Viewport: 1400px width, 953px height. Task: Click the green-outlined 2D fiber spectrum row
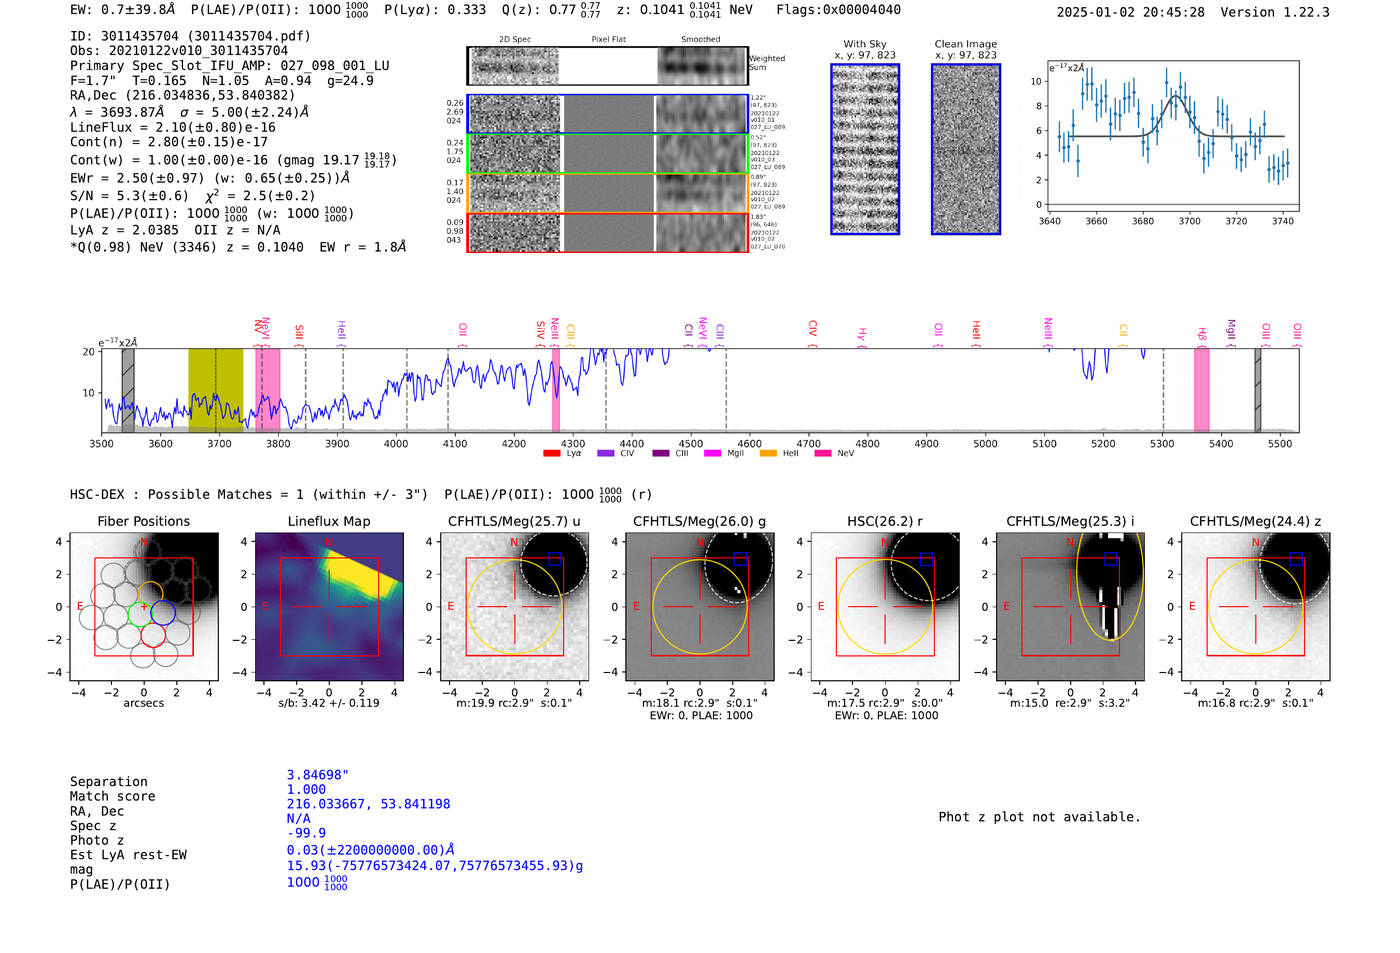tap(607, 154)
